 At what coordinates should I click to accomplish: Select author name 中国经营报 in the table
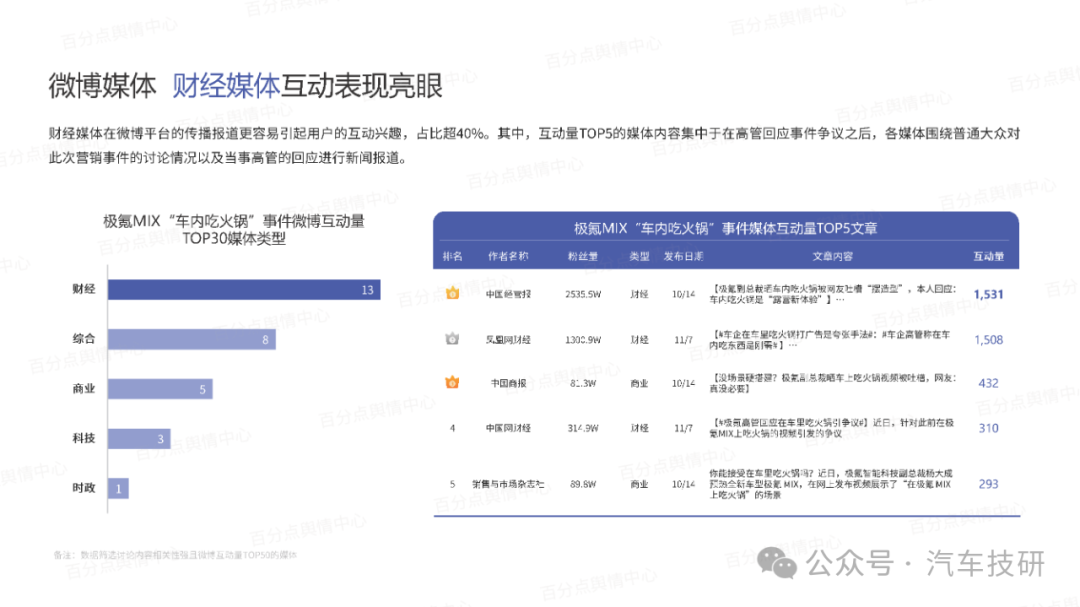(x=508, y=294)
